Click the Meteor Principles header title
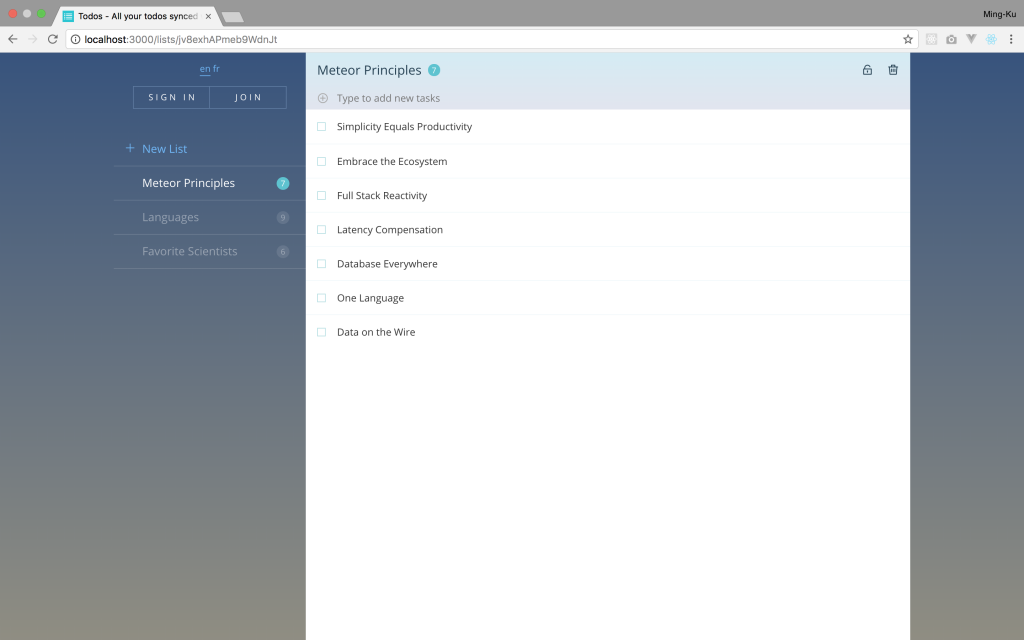 pyautogui.click(x=369, y=70)
